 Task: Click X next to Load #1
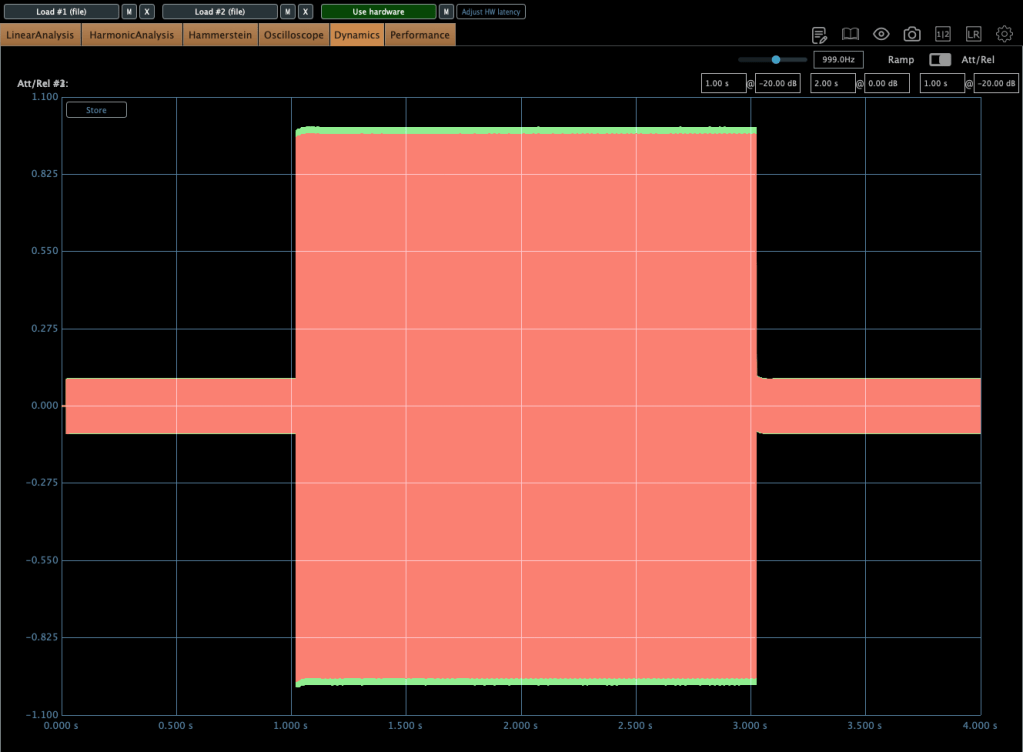point(147,12)
